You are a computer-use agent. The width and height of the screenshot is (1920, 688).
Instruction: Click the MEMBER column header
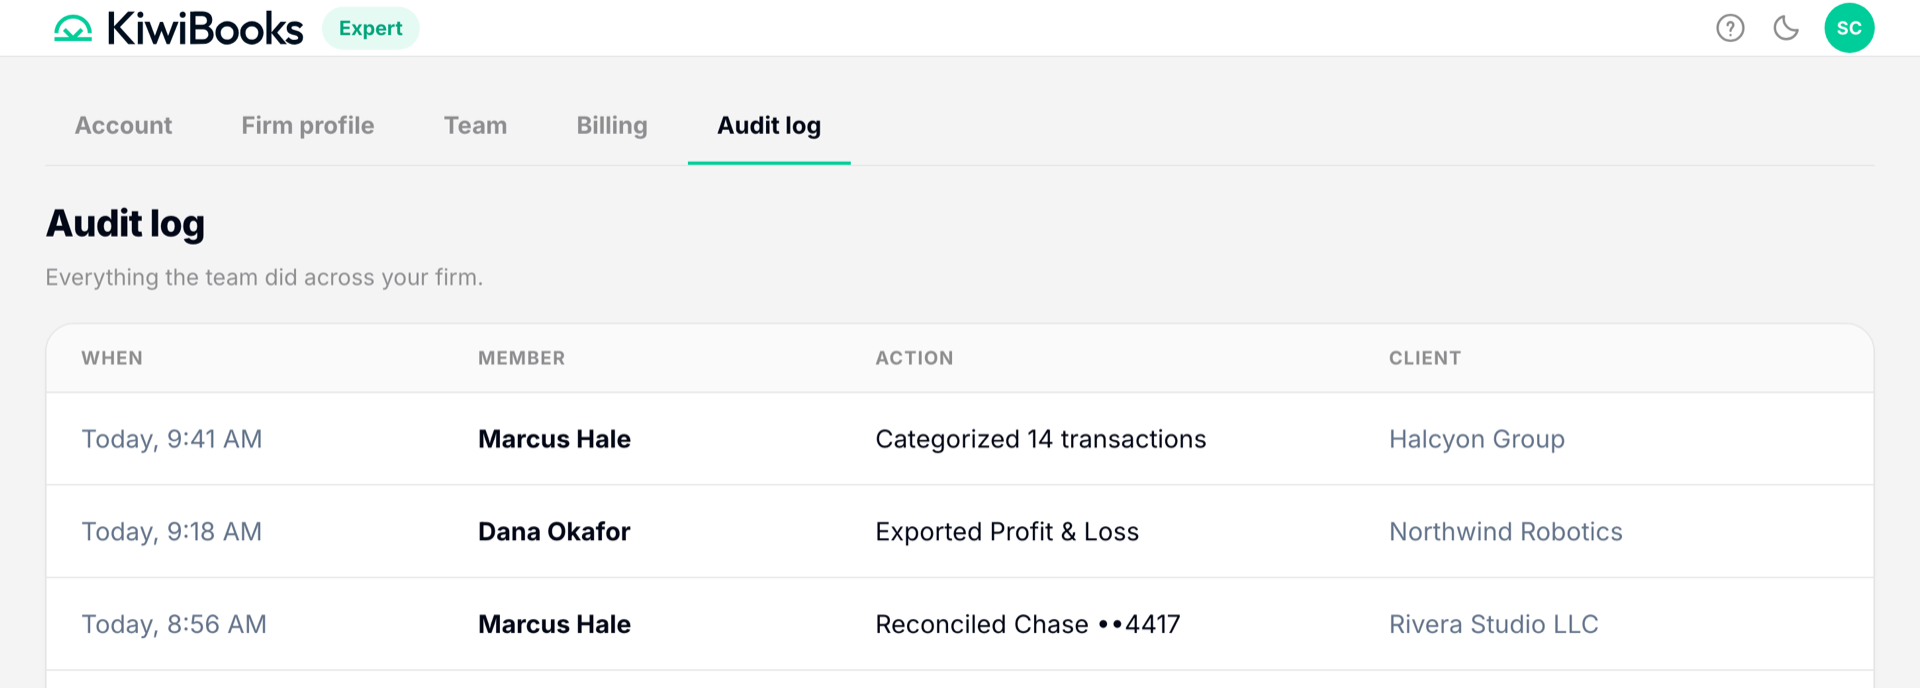522,358
